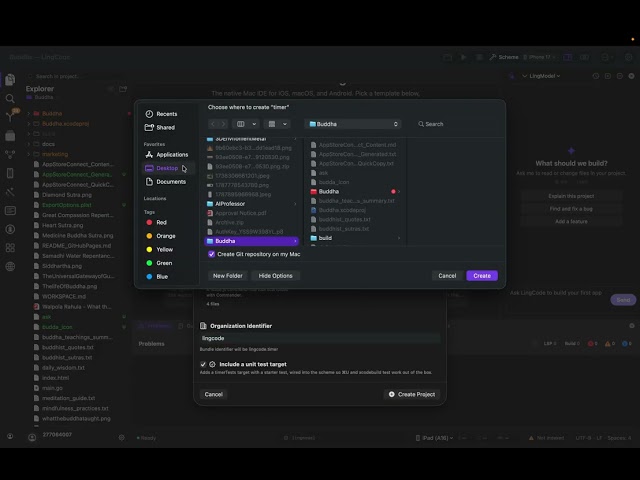This screenshot has height=480, width=640.
Task: Open source control branch icon with badge
Action: tap(11, 116)
